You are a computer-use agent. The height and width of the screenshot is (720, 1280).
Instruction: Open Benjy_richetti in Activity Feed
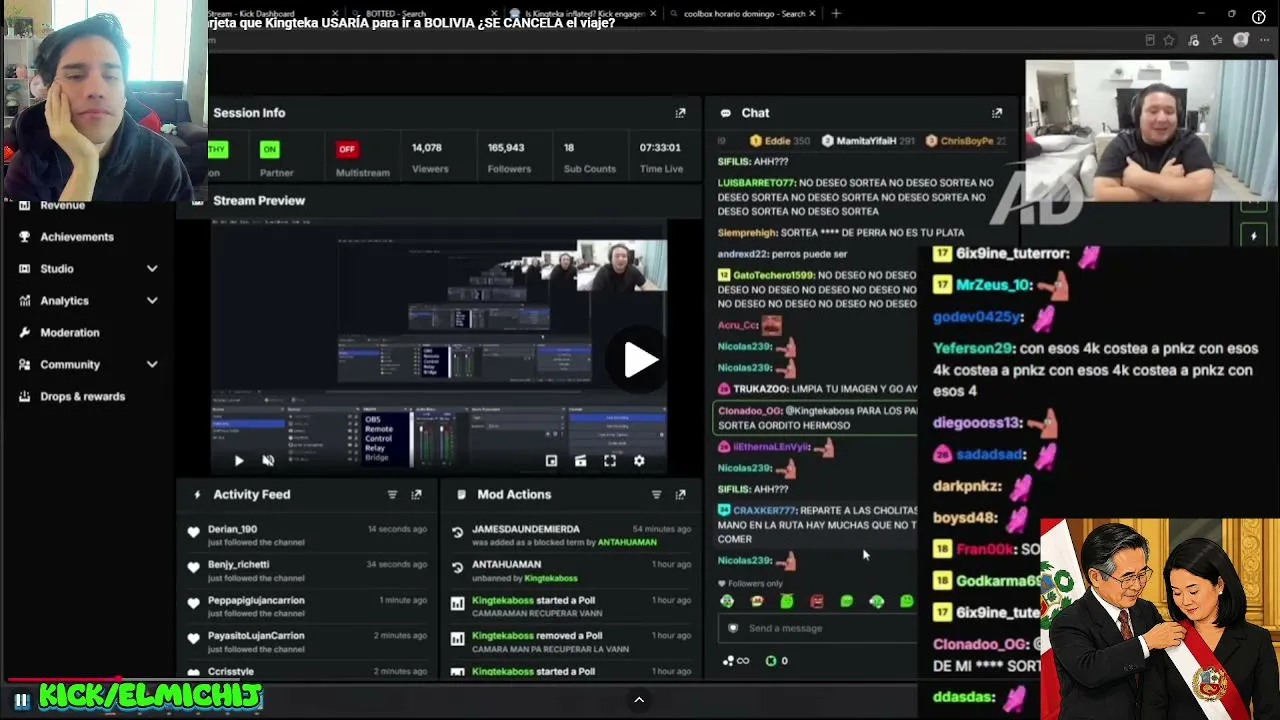coord(238,565)
